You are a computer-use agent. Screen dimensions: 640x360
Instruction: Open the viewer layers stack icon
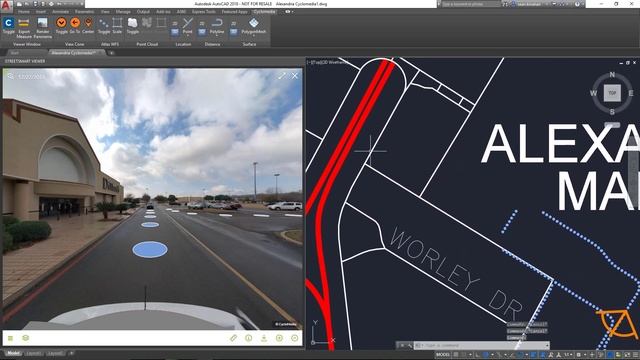coord(25,338)
